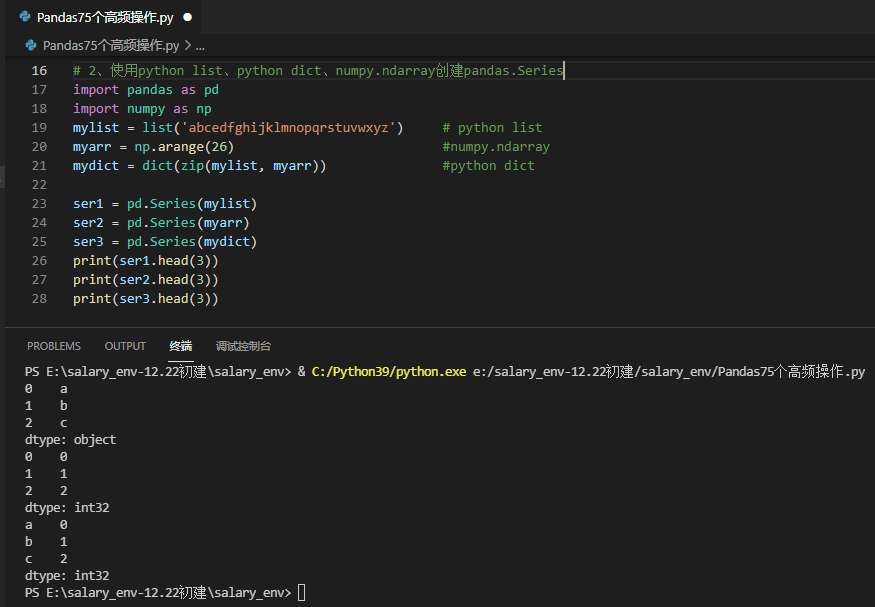Screen dimensions: 875x607
Task: Click the Python icon in the breadcrumb
Action: (31, 45)
